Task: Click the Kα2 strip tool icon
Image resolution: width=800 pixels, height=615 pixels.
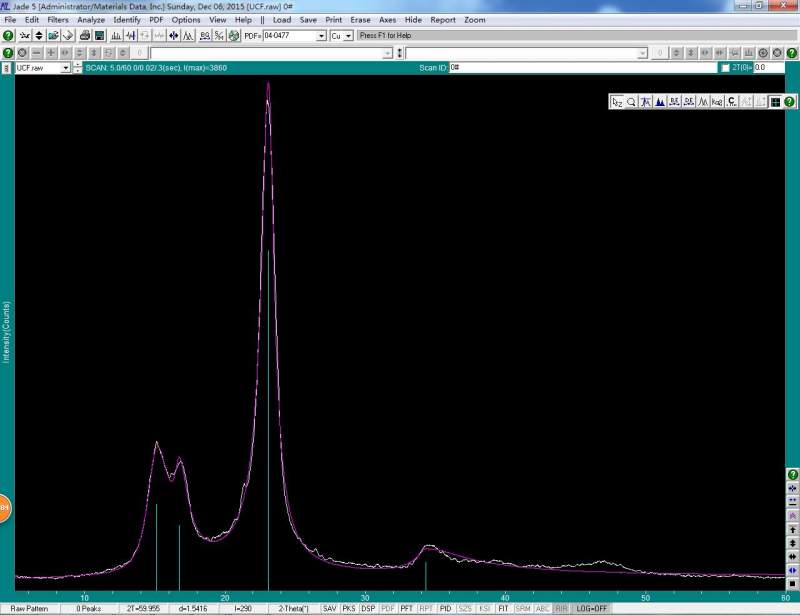Action: (717, 102)
